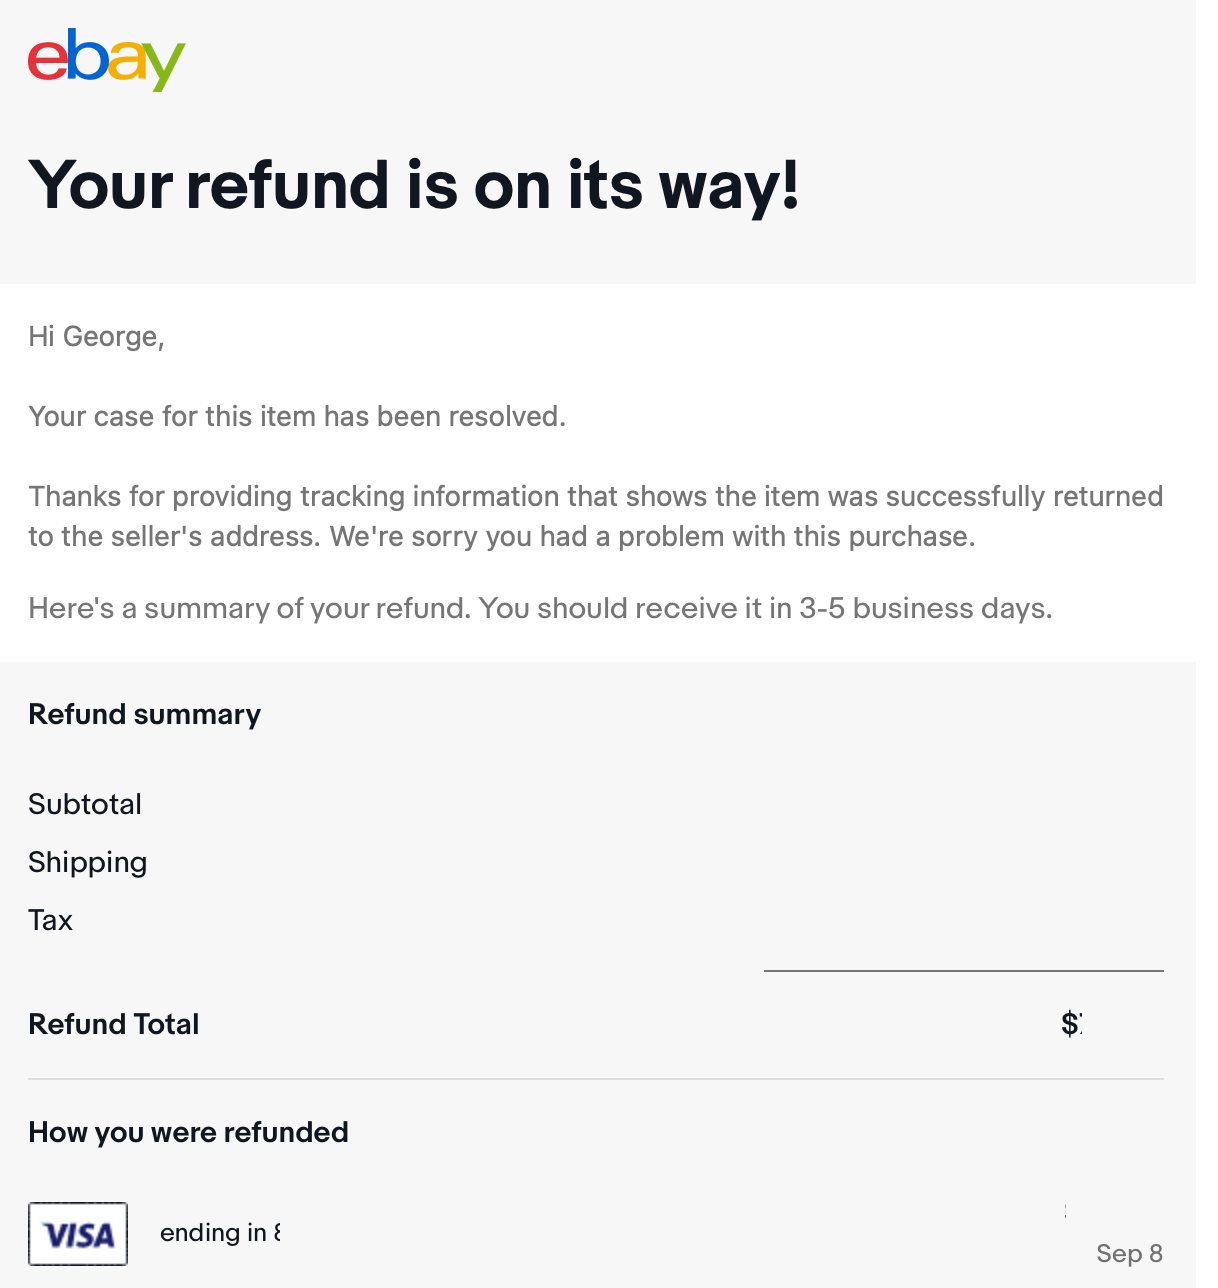
Task: Click the separator below Refund Total row
Action: click(x=596, y=1079)
